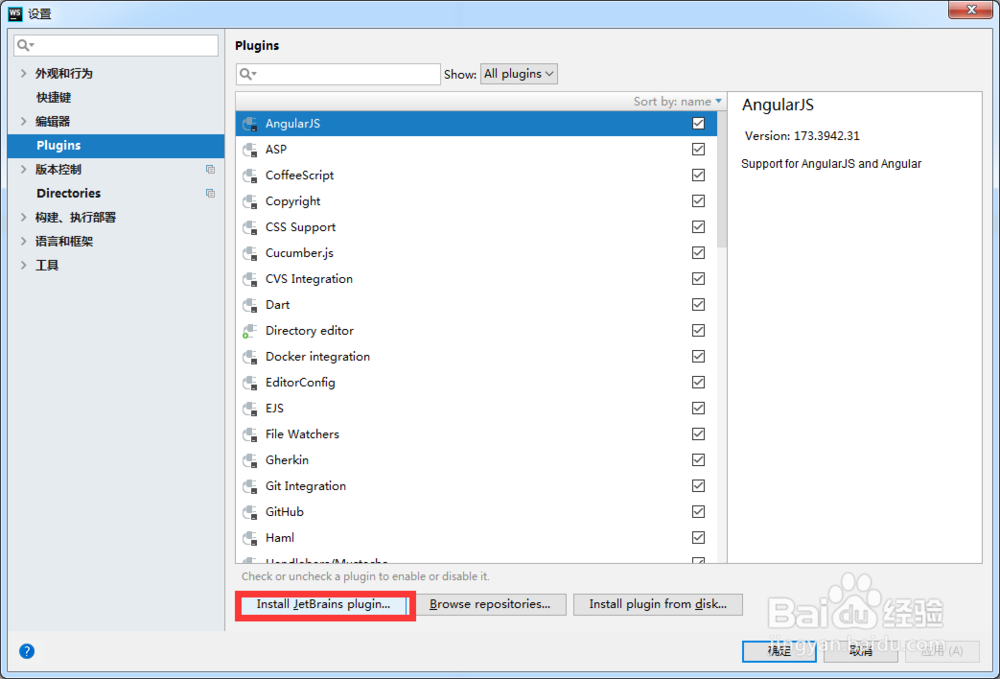Click the Haml plugin icon
Image resolution: width=1000 pixels, height=679 pixels.
click(250, 538)
